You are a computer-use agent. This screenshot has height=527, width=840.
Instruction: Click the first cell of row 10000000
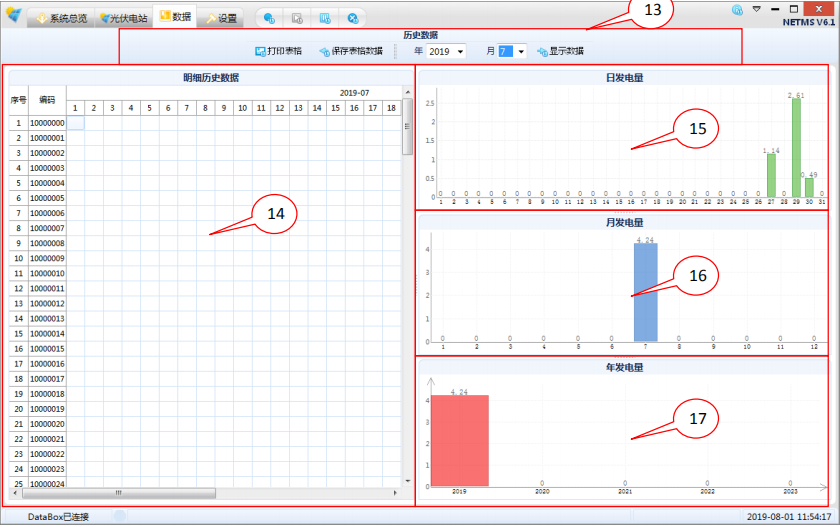pyautogui.click(x=75, y=123)
